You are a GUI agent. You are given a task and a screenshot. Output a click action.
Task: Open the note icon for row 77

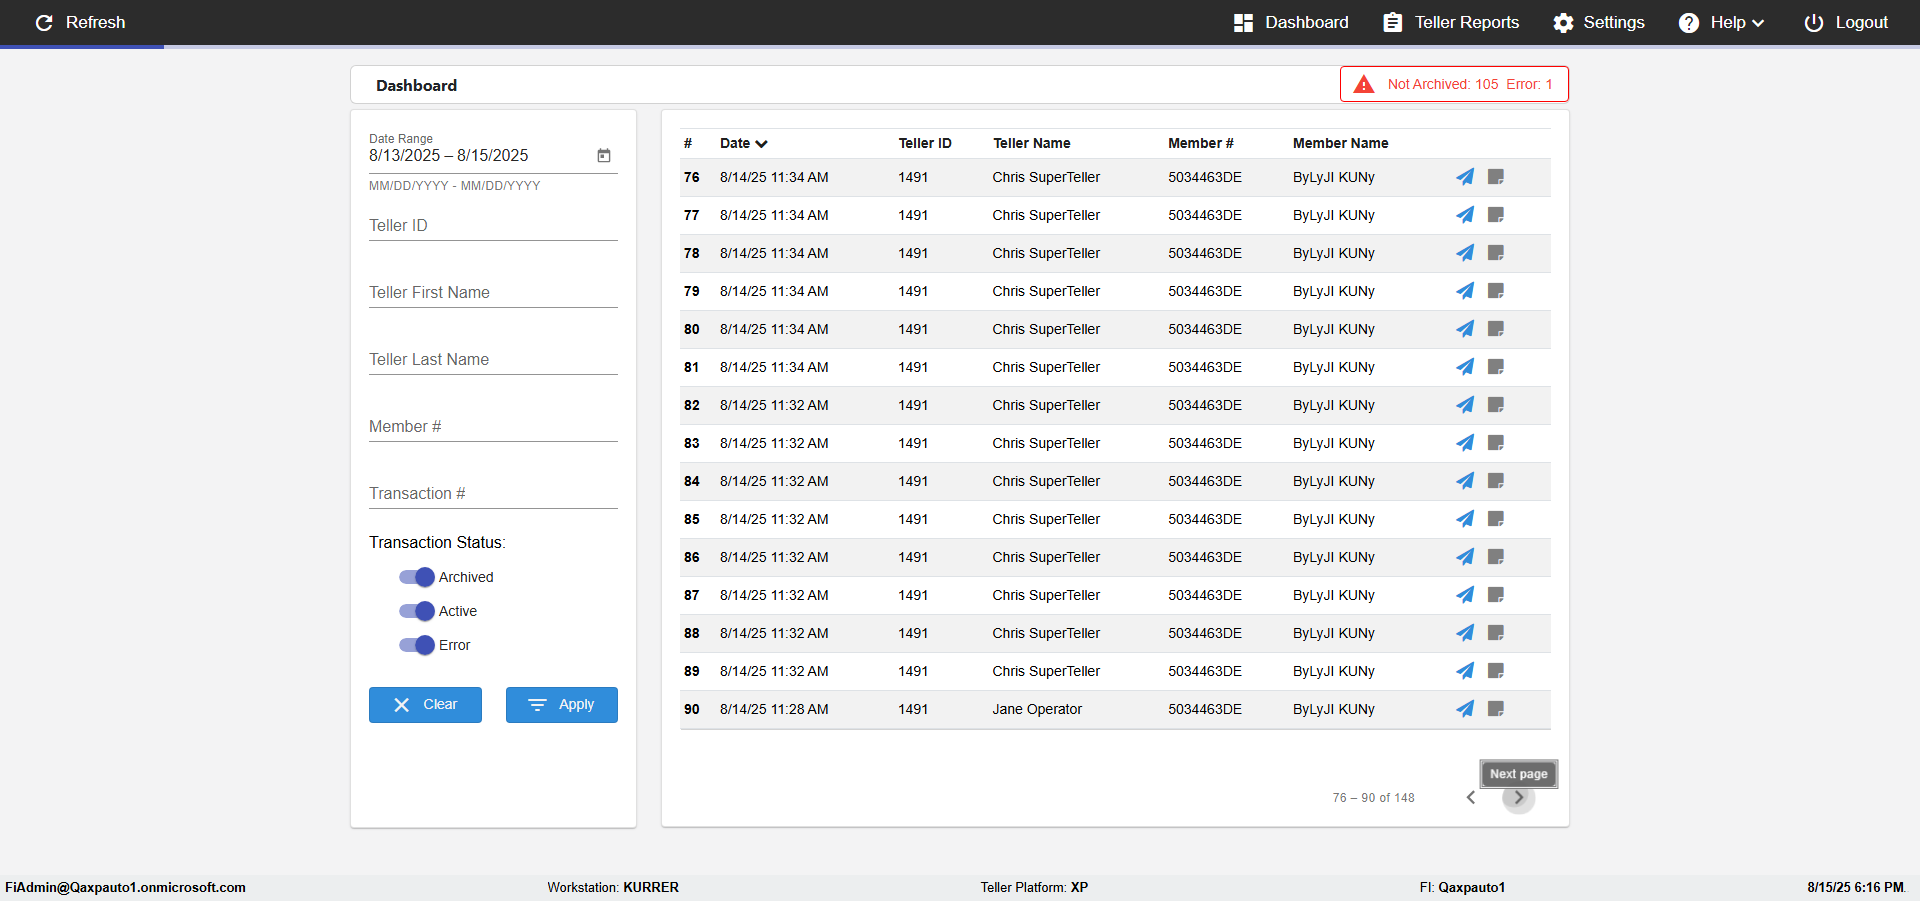[1496, 215]
